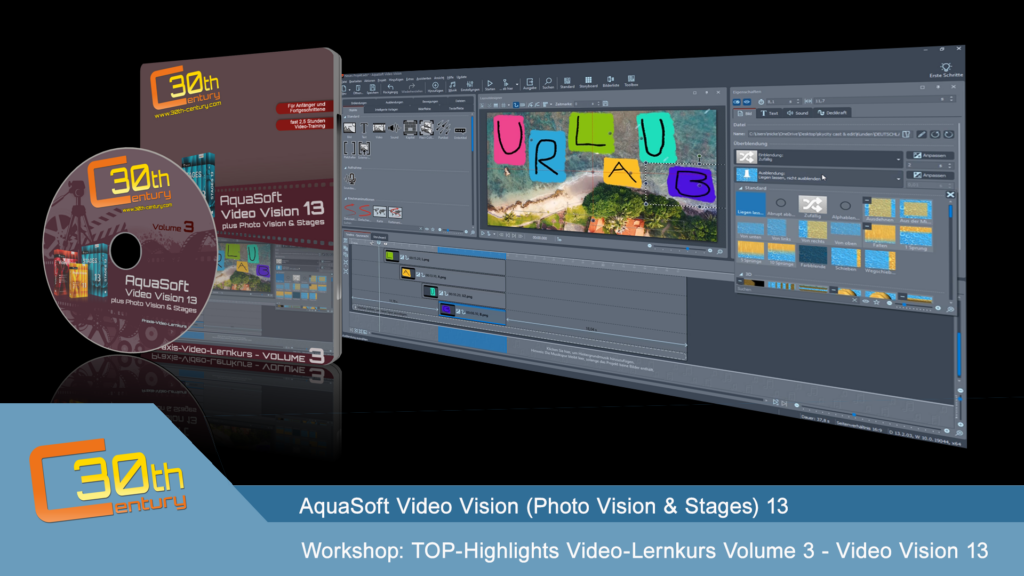Toggle second blue eye button in Eigenschaften
This screenshot has width=1024, height=576.
(x=747, y=102)
